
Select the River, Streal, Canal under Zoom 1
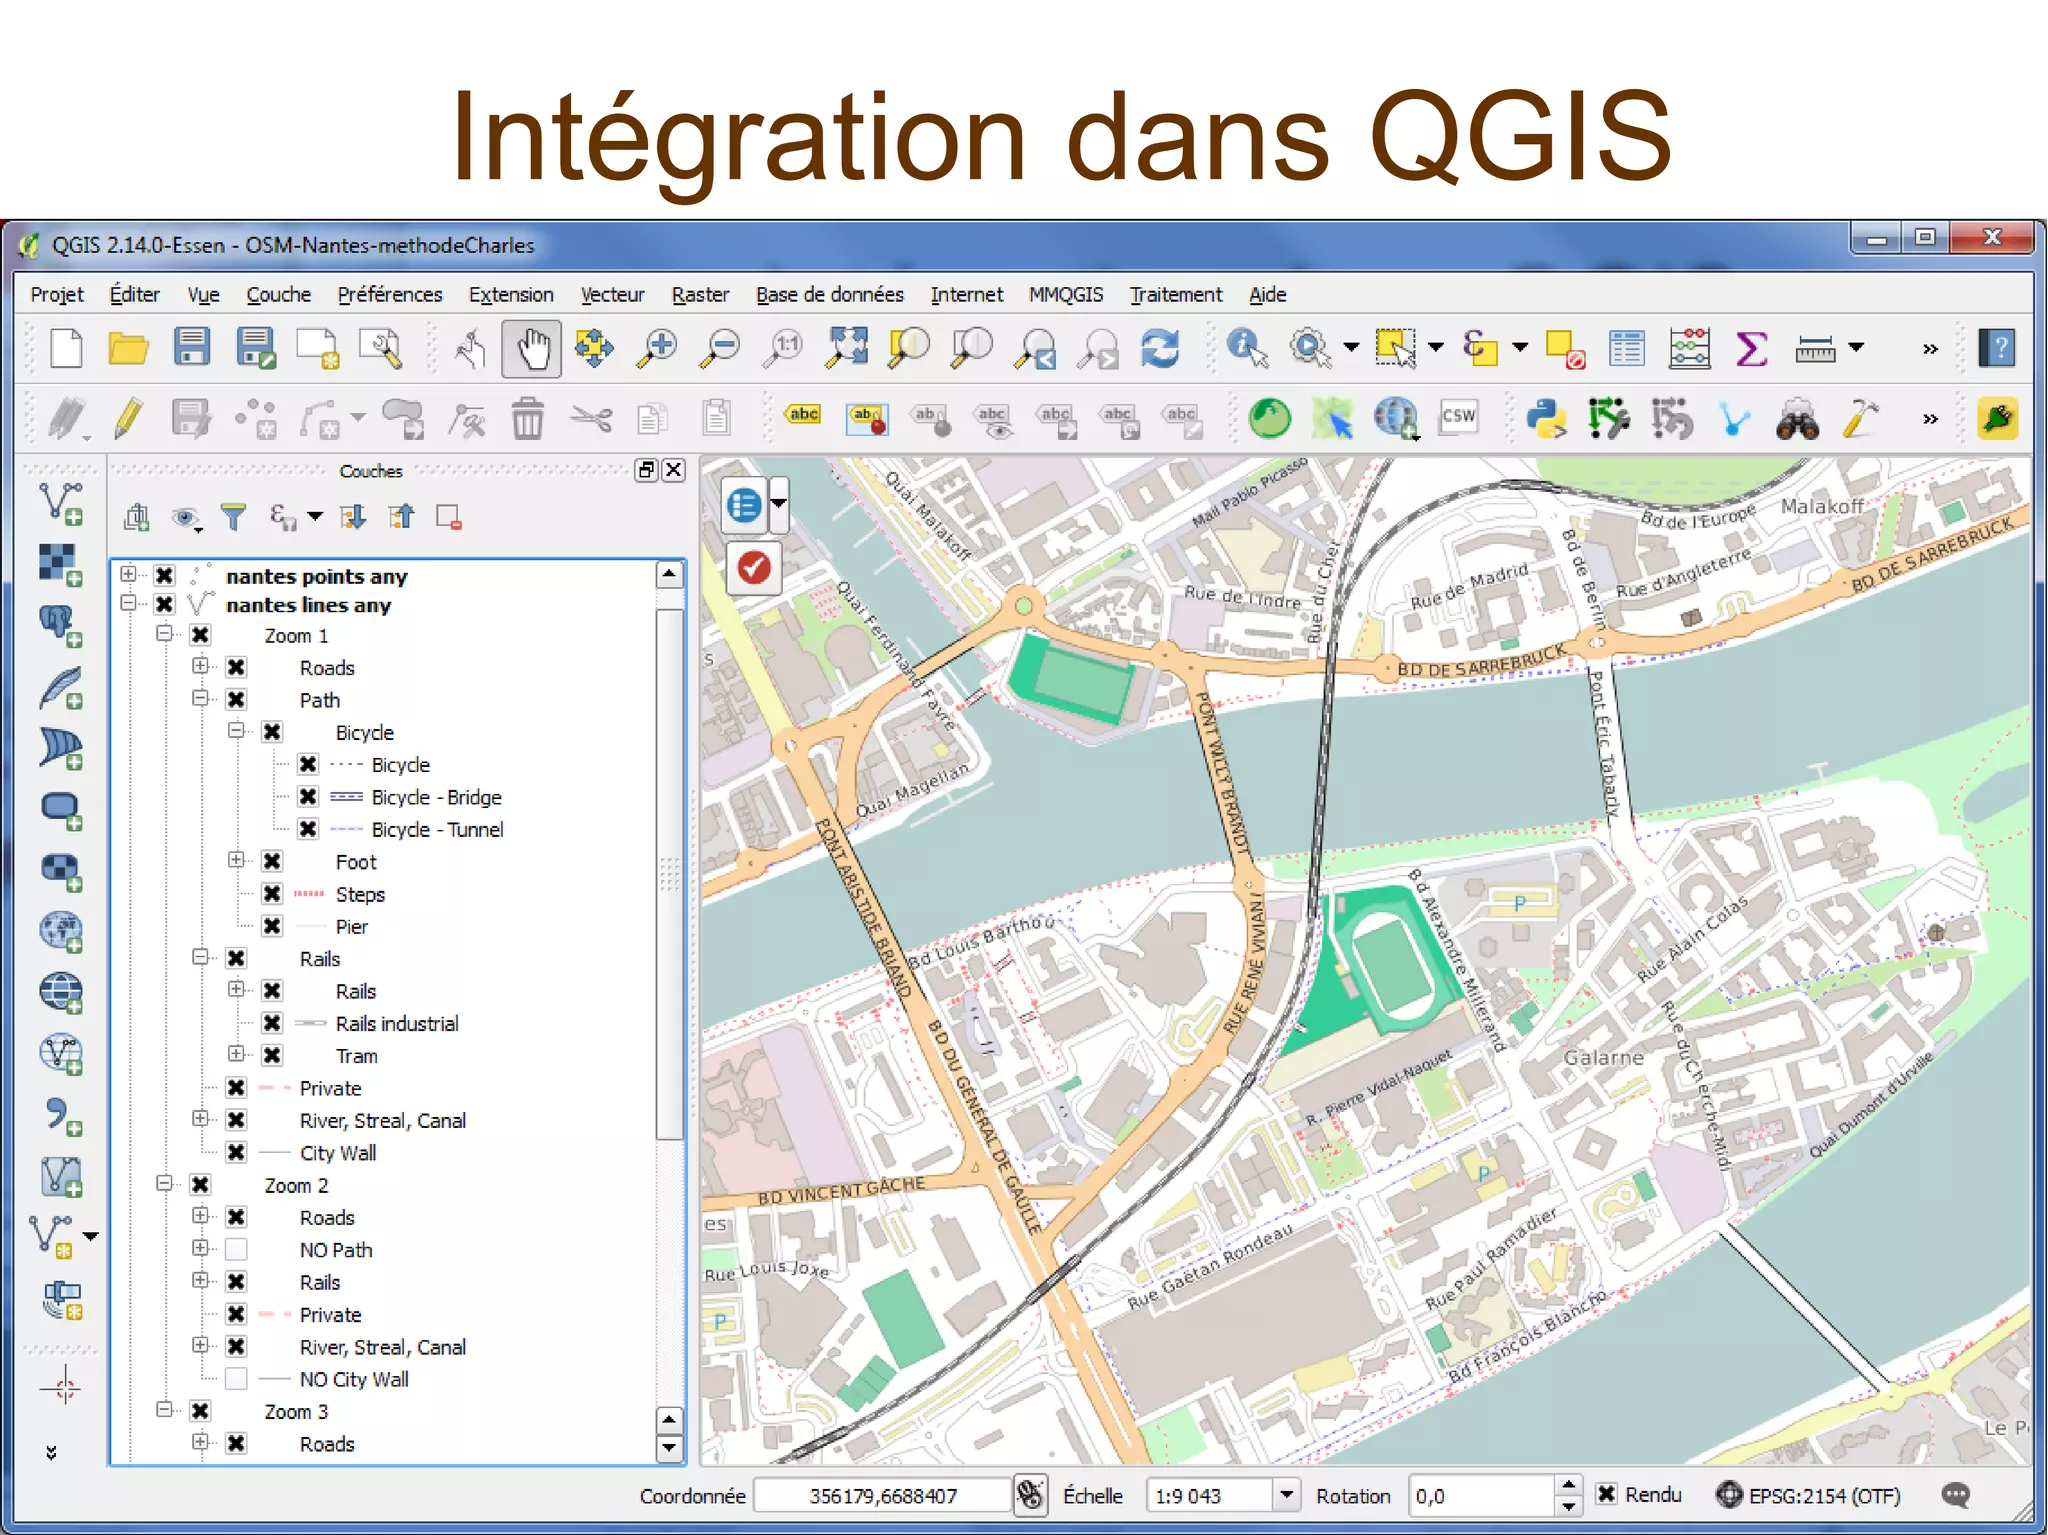[383, 1120]
